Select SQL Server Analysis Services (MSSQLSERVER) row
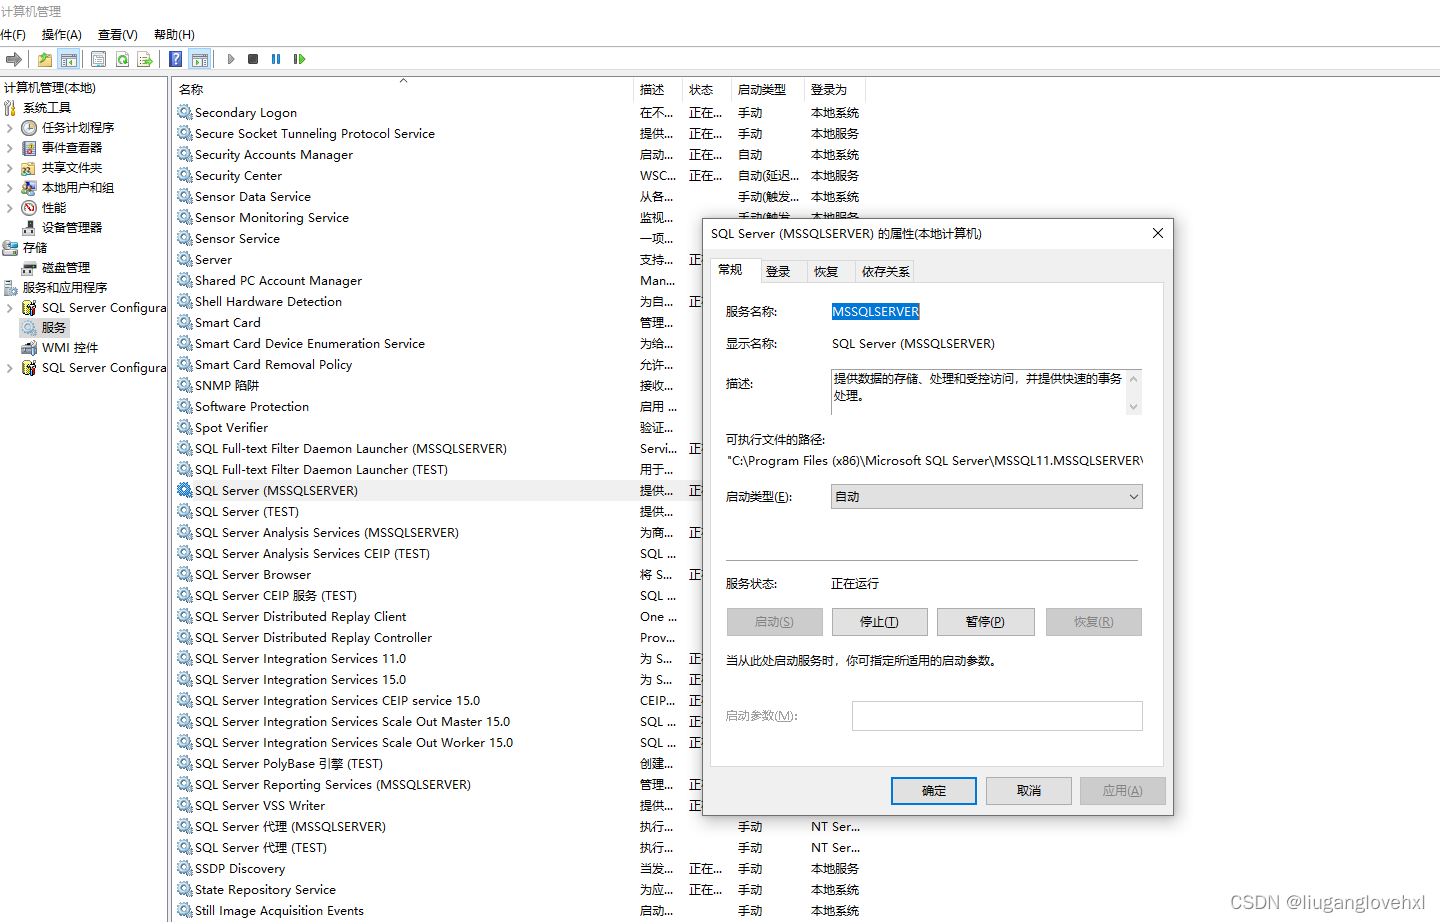 [x=439, y=532]
